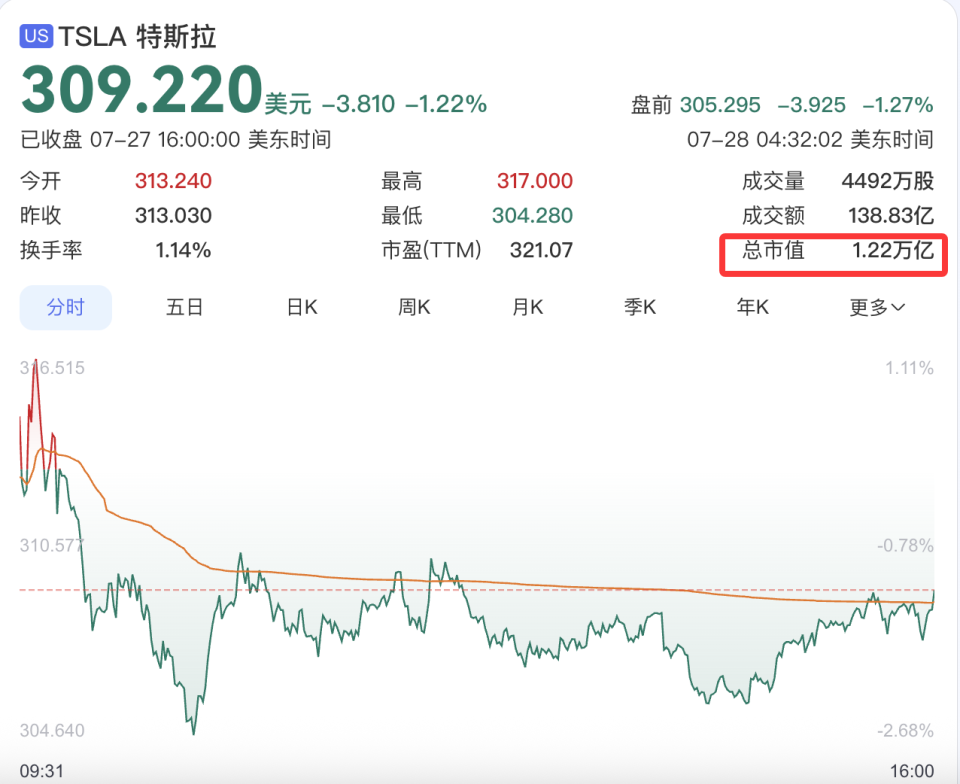The image size is (960, 784).
Task: Click the 309.220 current price
Action: coord(141,89)
